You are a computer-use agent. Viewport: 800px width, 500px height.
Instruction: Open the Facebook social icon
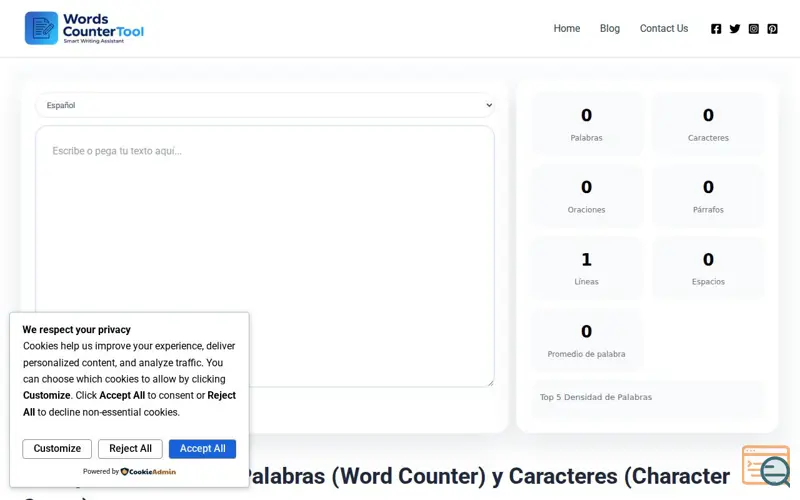coord(716,29)
